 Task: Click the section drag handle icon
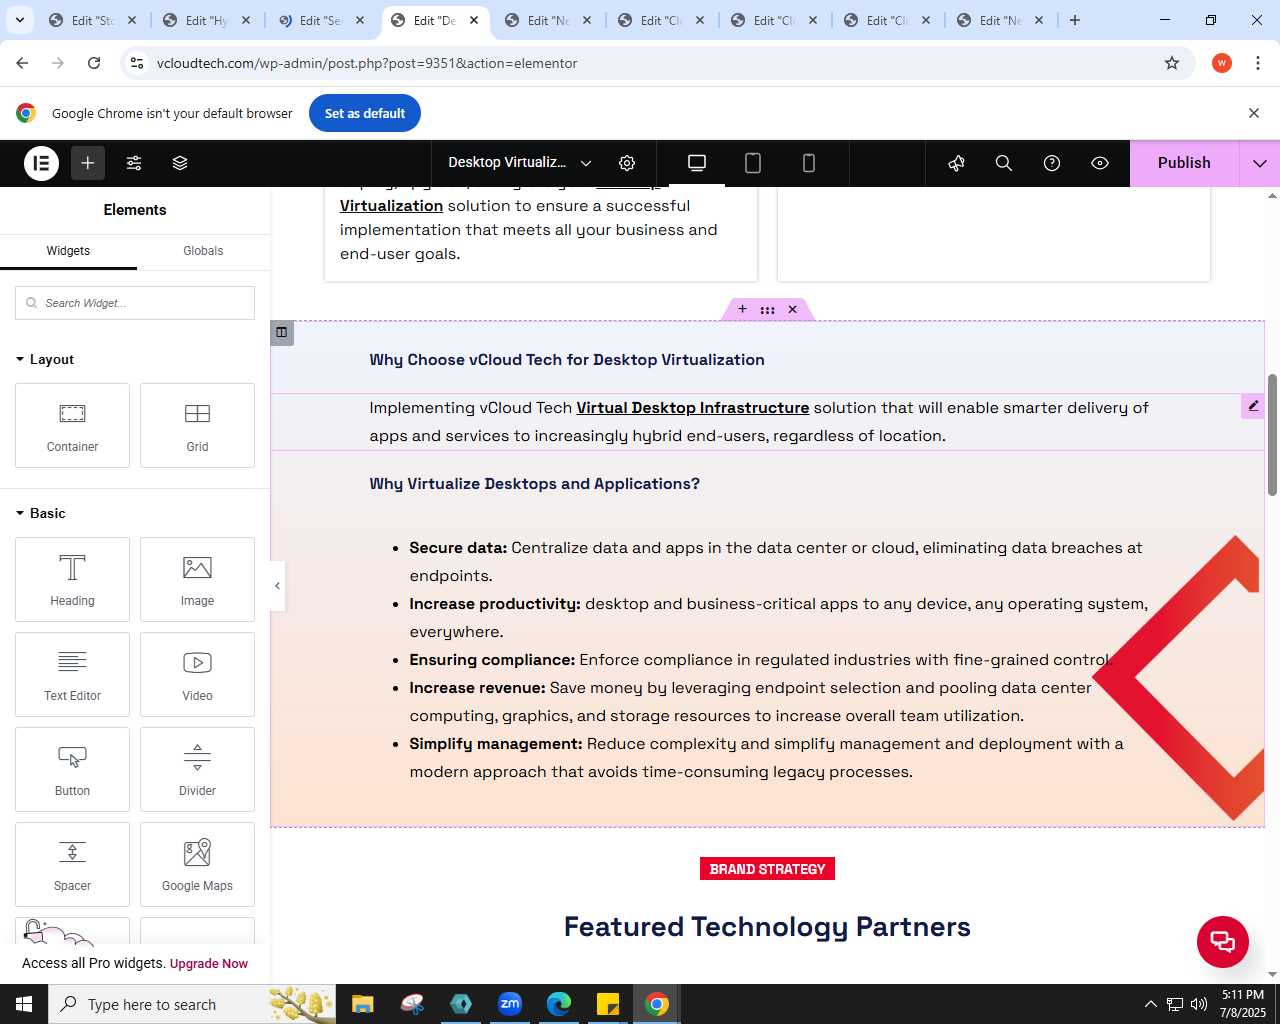[767, 310]
